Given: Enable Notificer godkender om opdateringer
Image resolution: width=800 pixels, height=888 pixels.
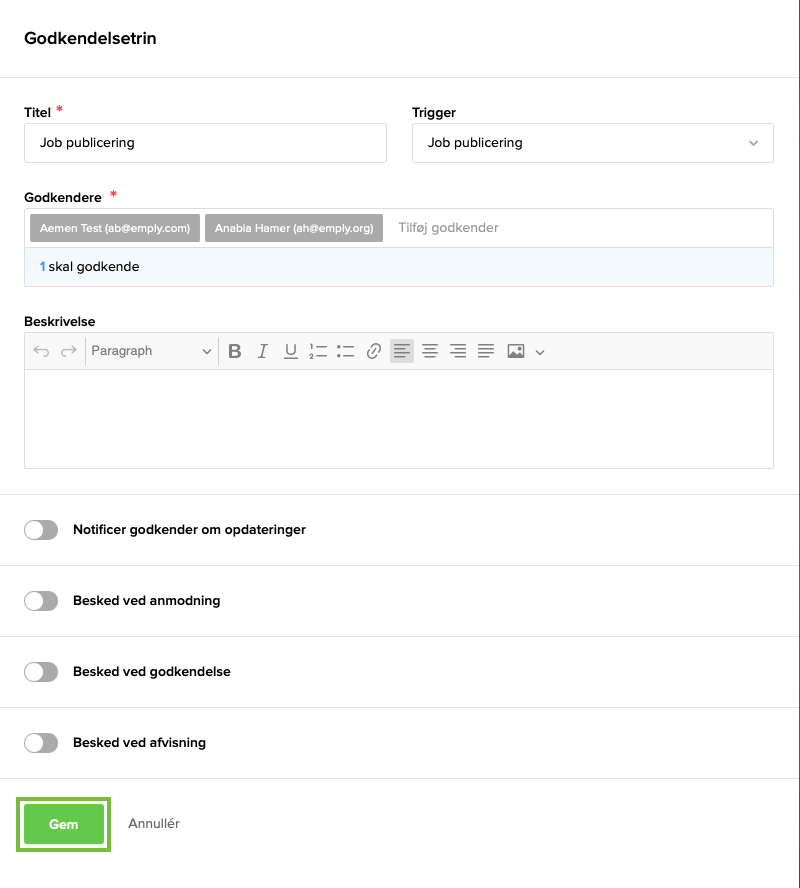Looking at the screenshot, I should [41, 530].
